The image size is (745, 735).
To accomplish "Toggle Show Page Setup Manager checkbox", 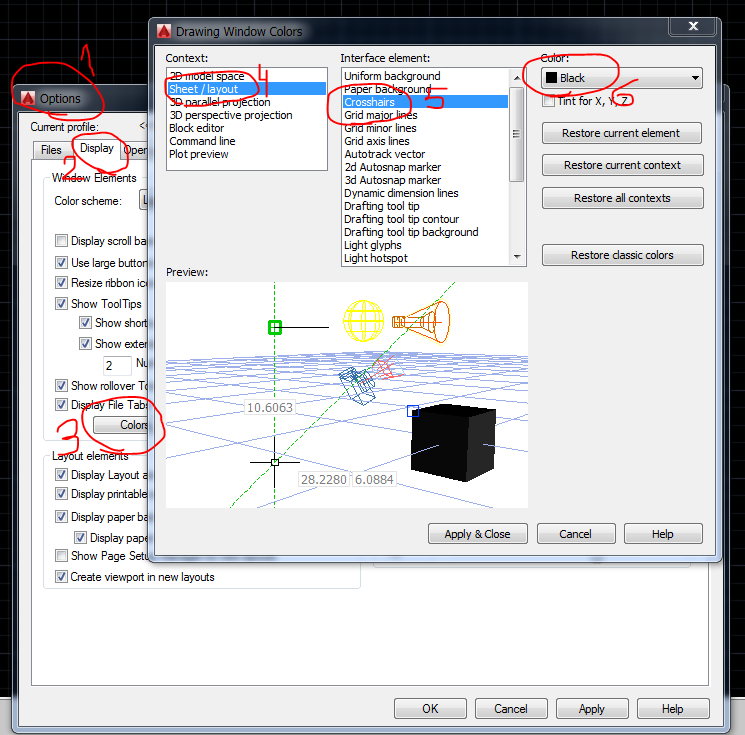I will (x=61, y=555).
